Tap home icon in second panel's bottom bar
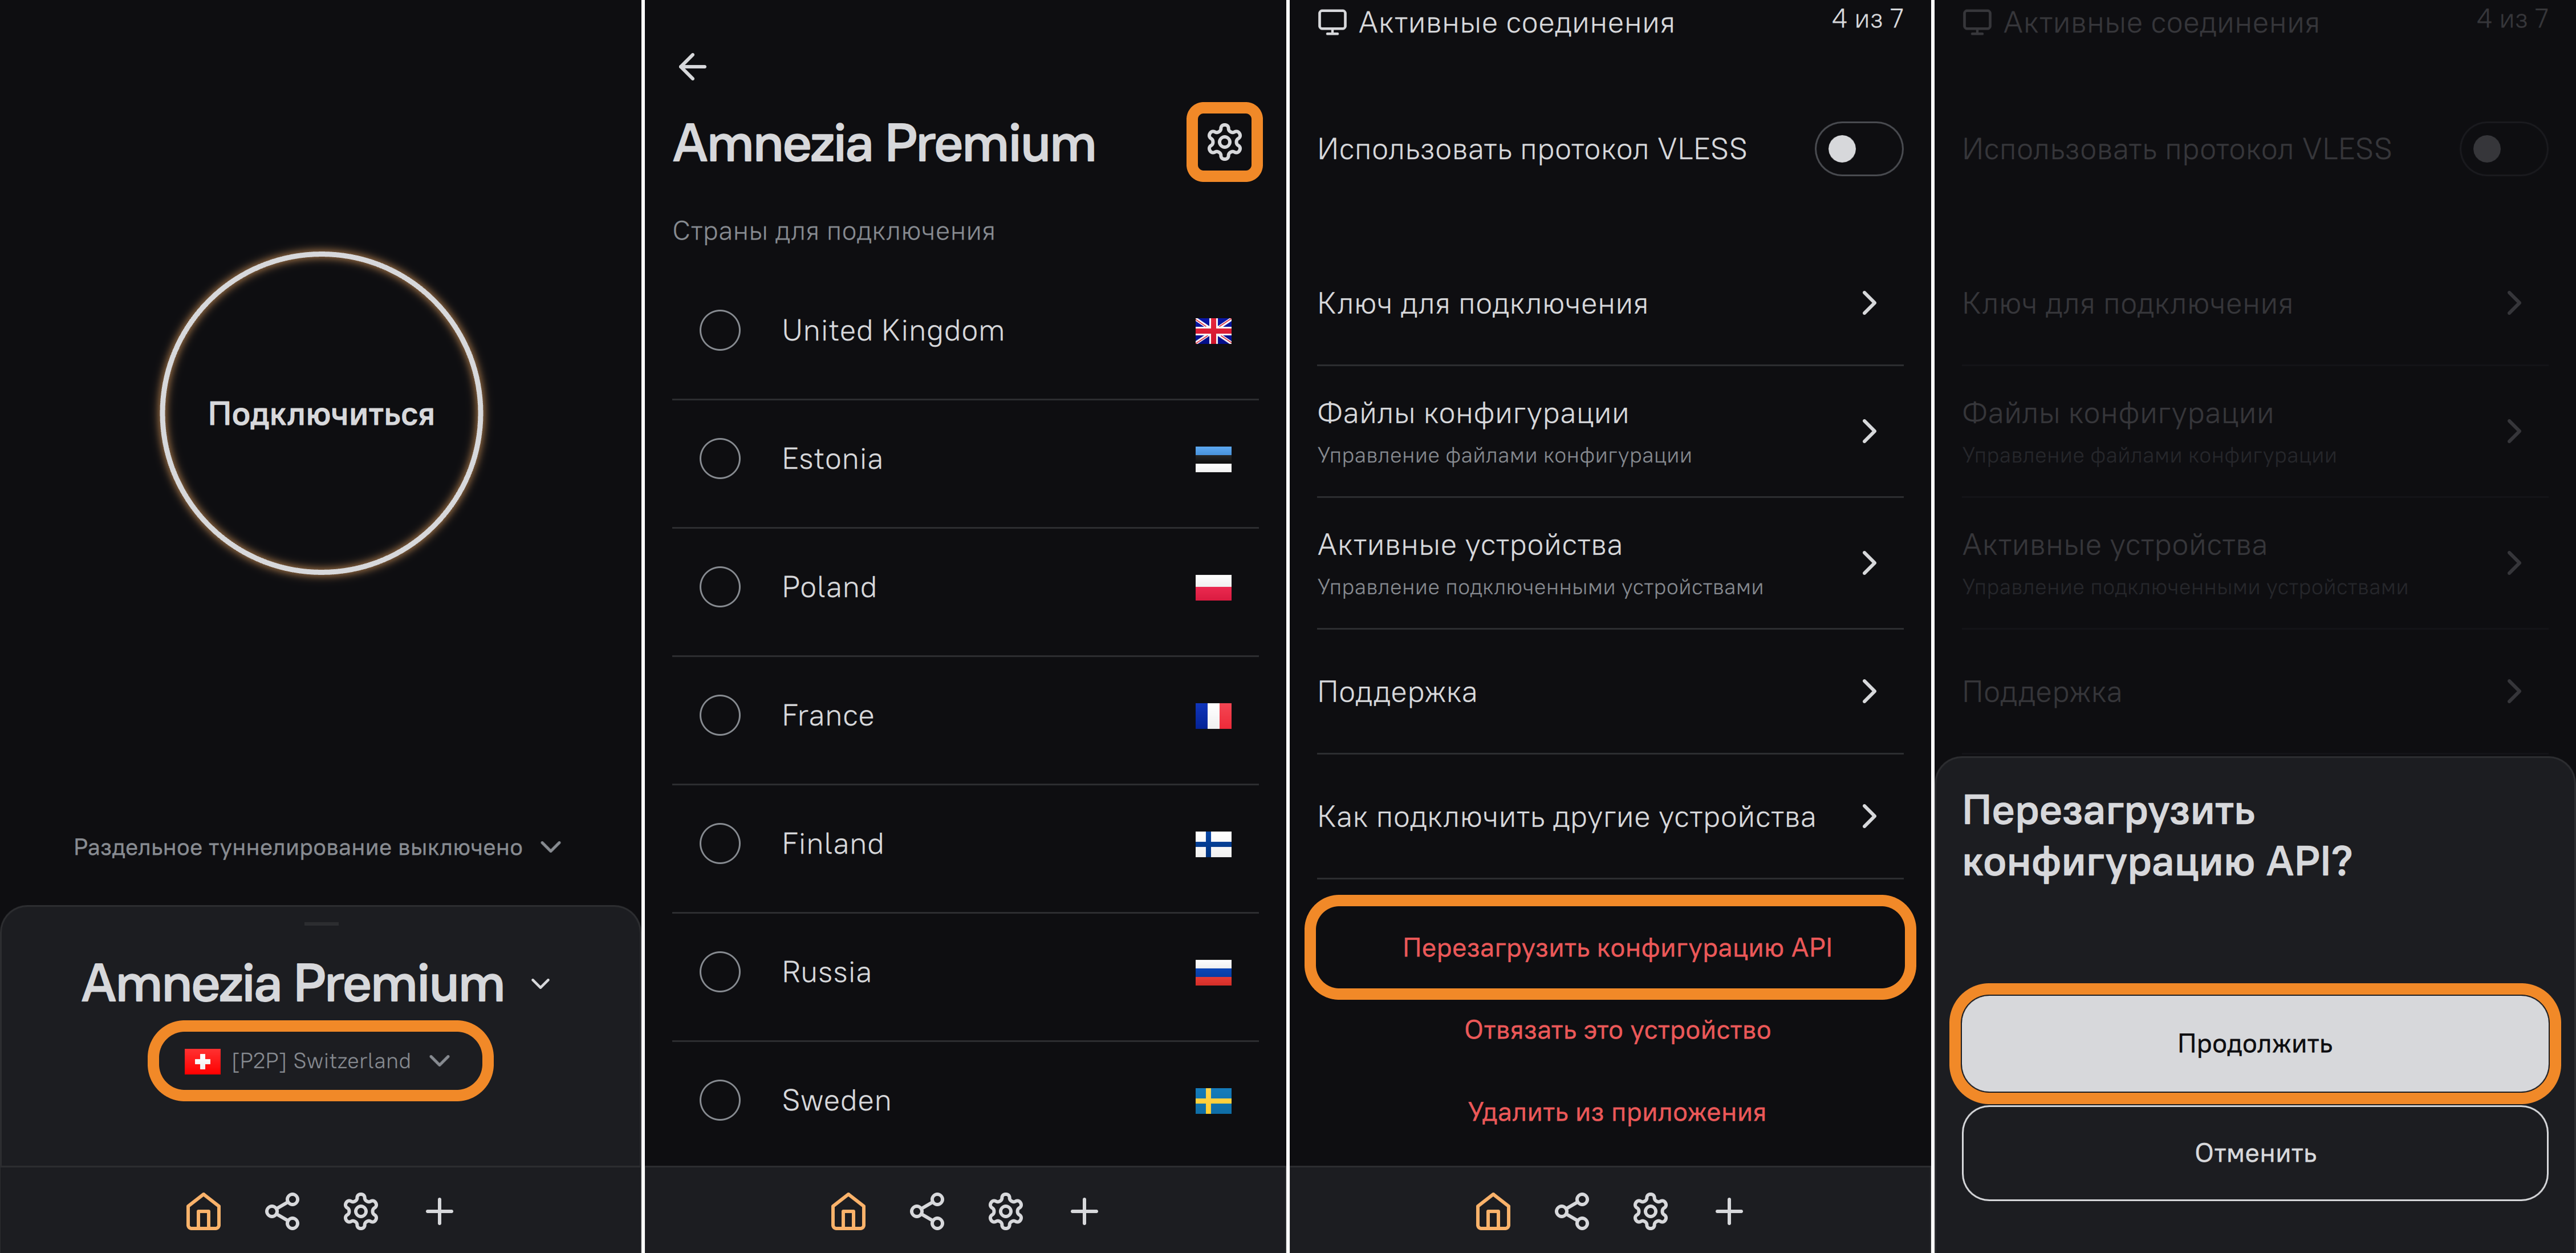The width and height of the screenshot is (2576, 1253). tap(847, 1211)
